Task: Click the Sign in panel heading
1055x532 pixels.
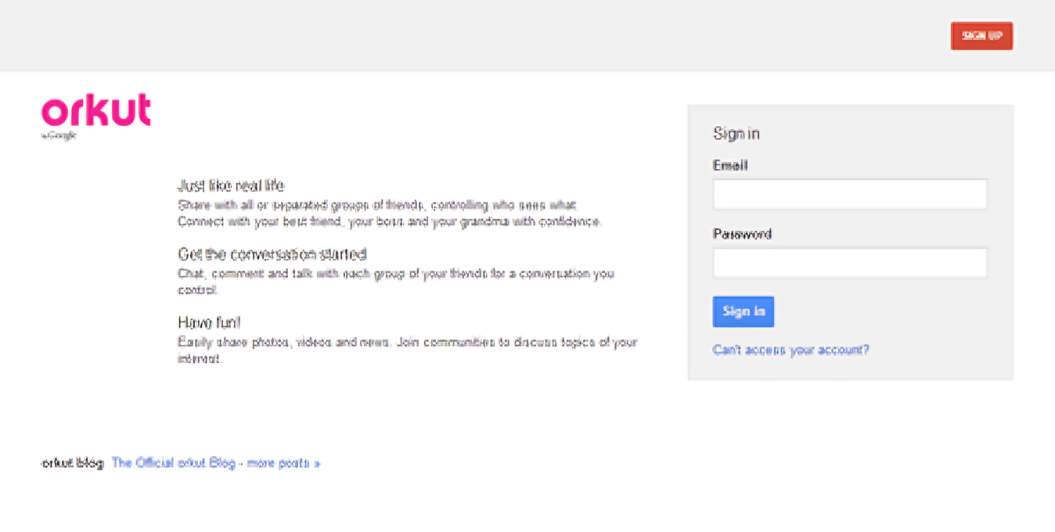Action: point(736,134)
